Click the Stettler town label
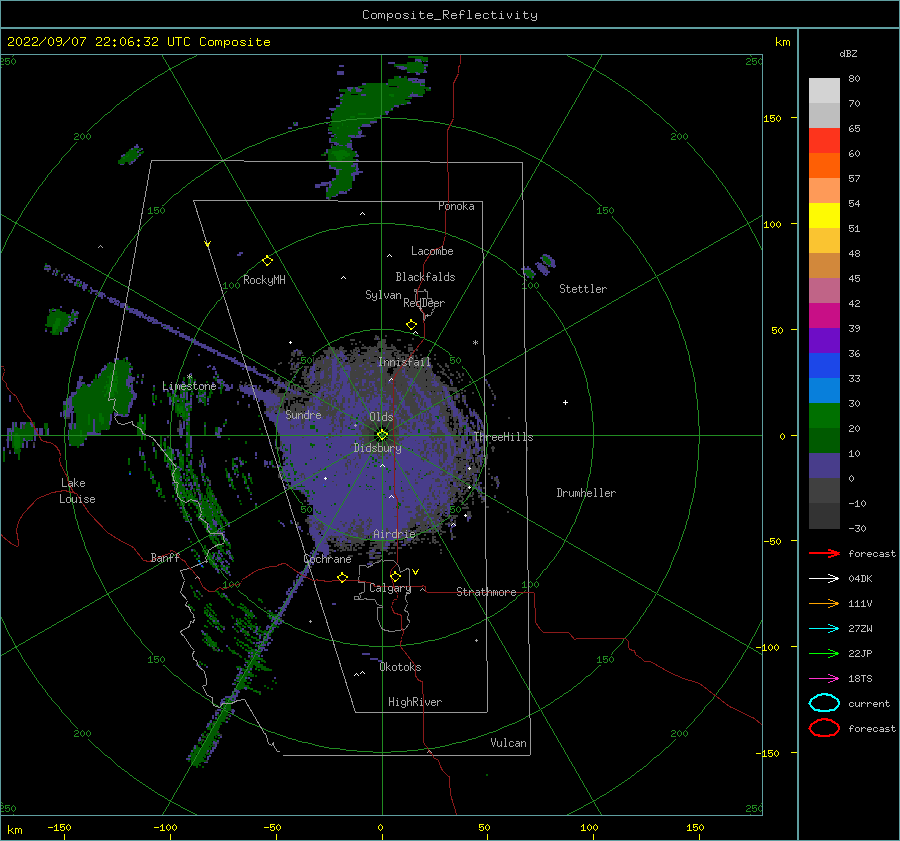This screenshot has width=900, height=841. tap(583, 289)
